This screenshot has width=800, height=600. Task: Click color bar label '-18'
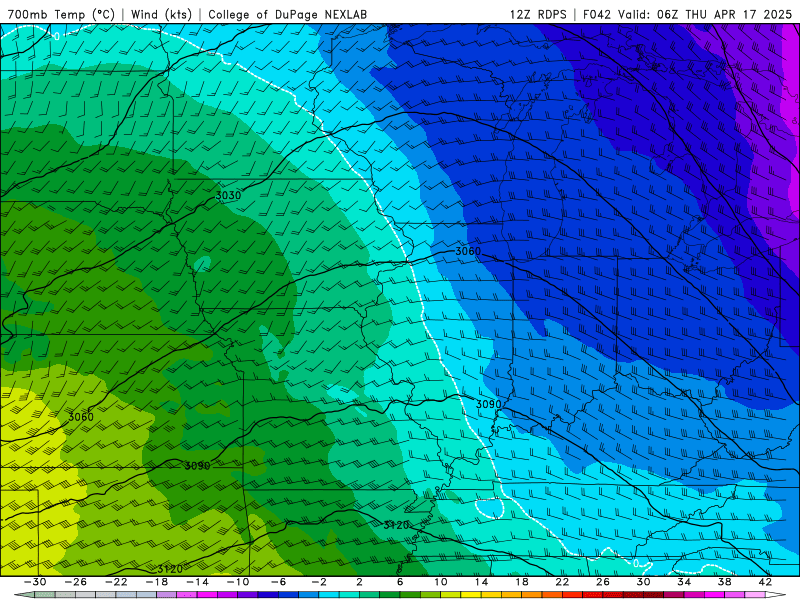157,582
